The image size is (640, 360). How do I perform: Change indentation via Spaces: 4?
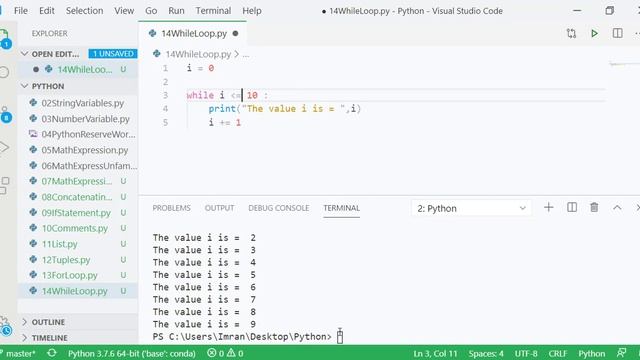[486, 353]
